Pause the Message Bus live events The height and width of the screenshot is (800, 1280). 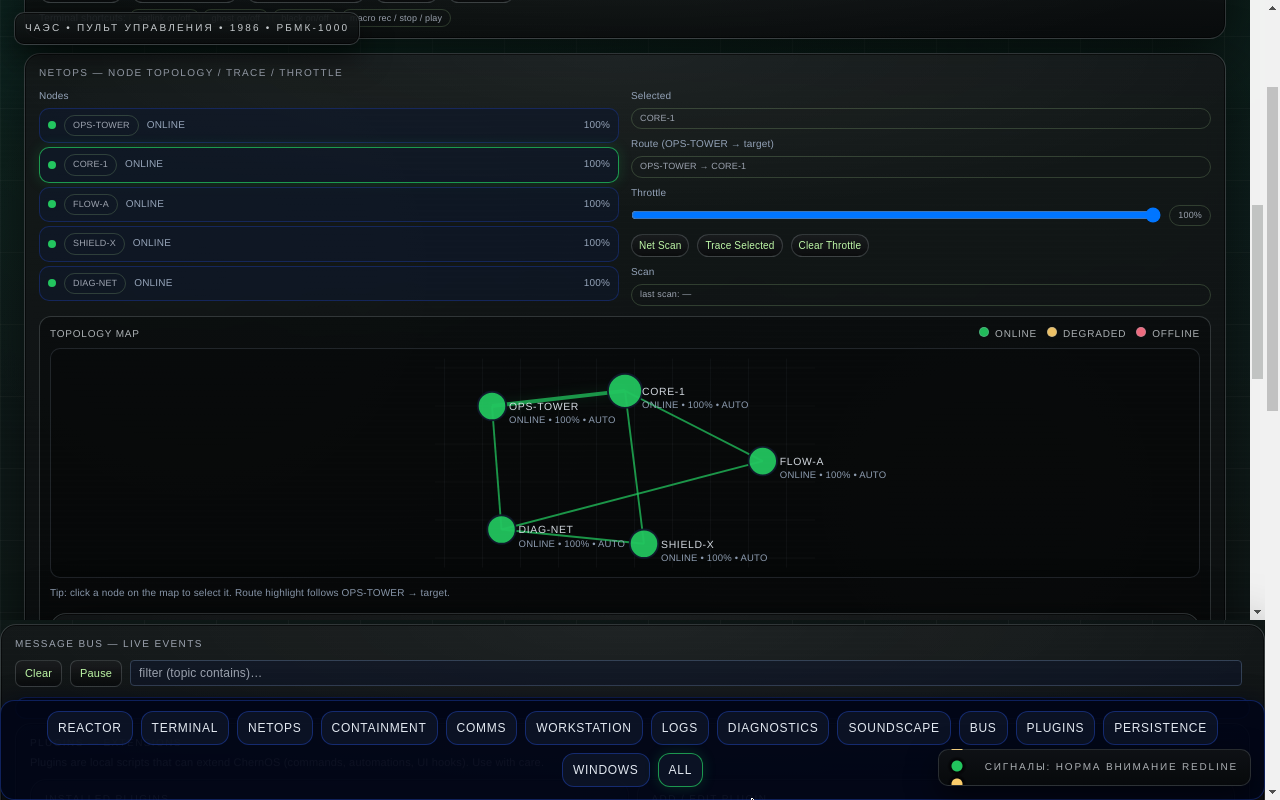tap(95, 673)
